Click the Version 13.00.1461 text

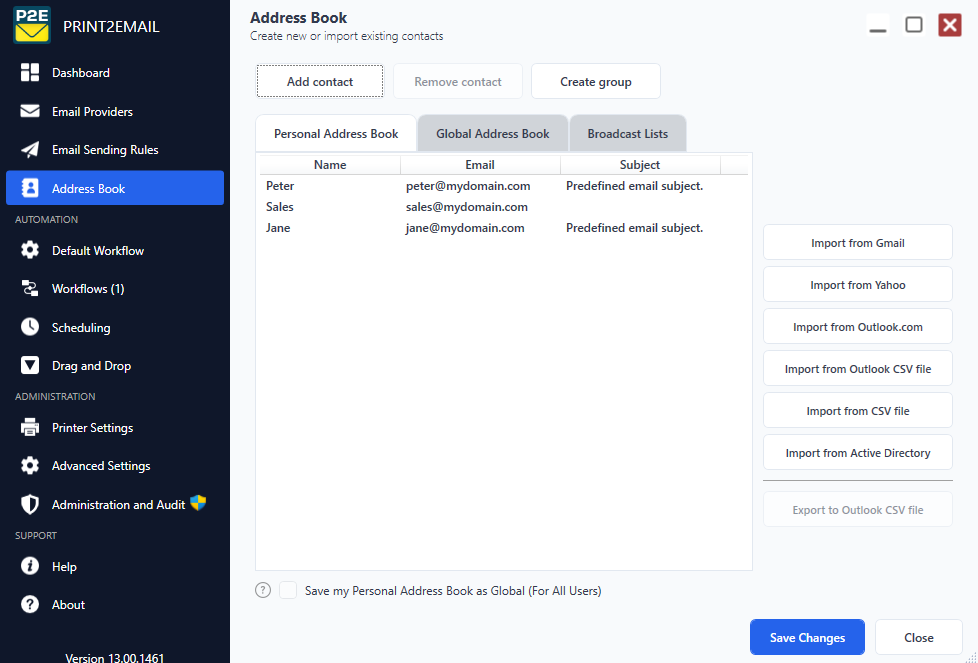tap(115, 657)
